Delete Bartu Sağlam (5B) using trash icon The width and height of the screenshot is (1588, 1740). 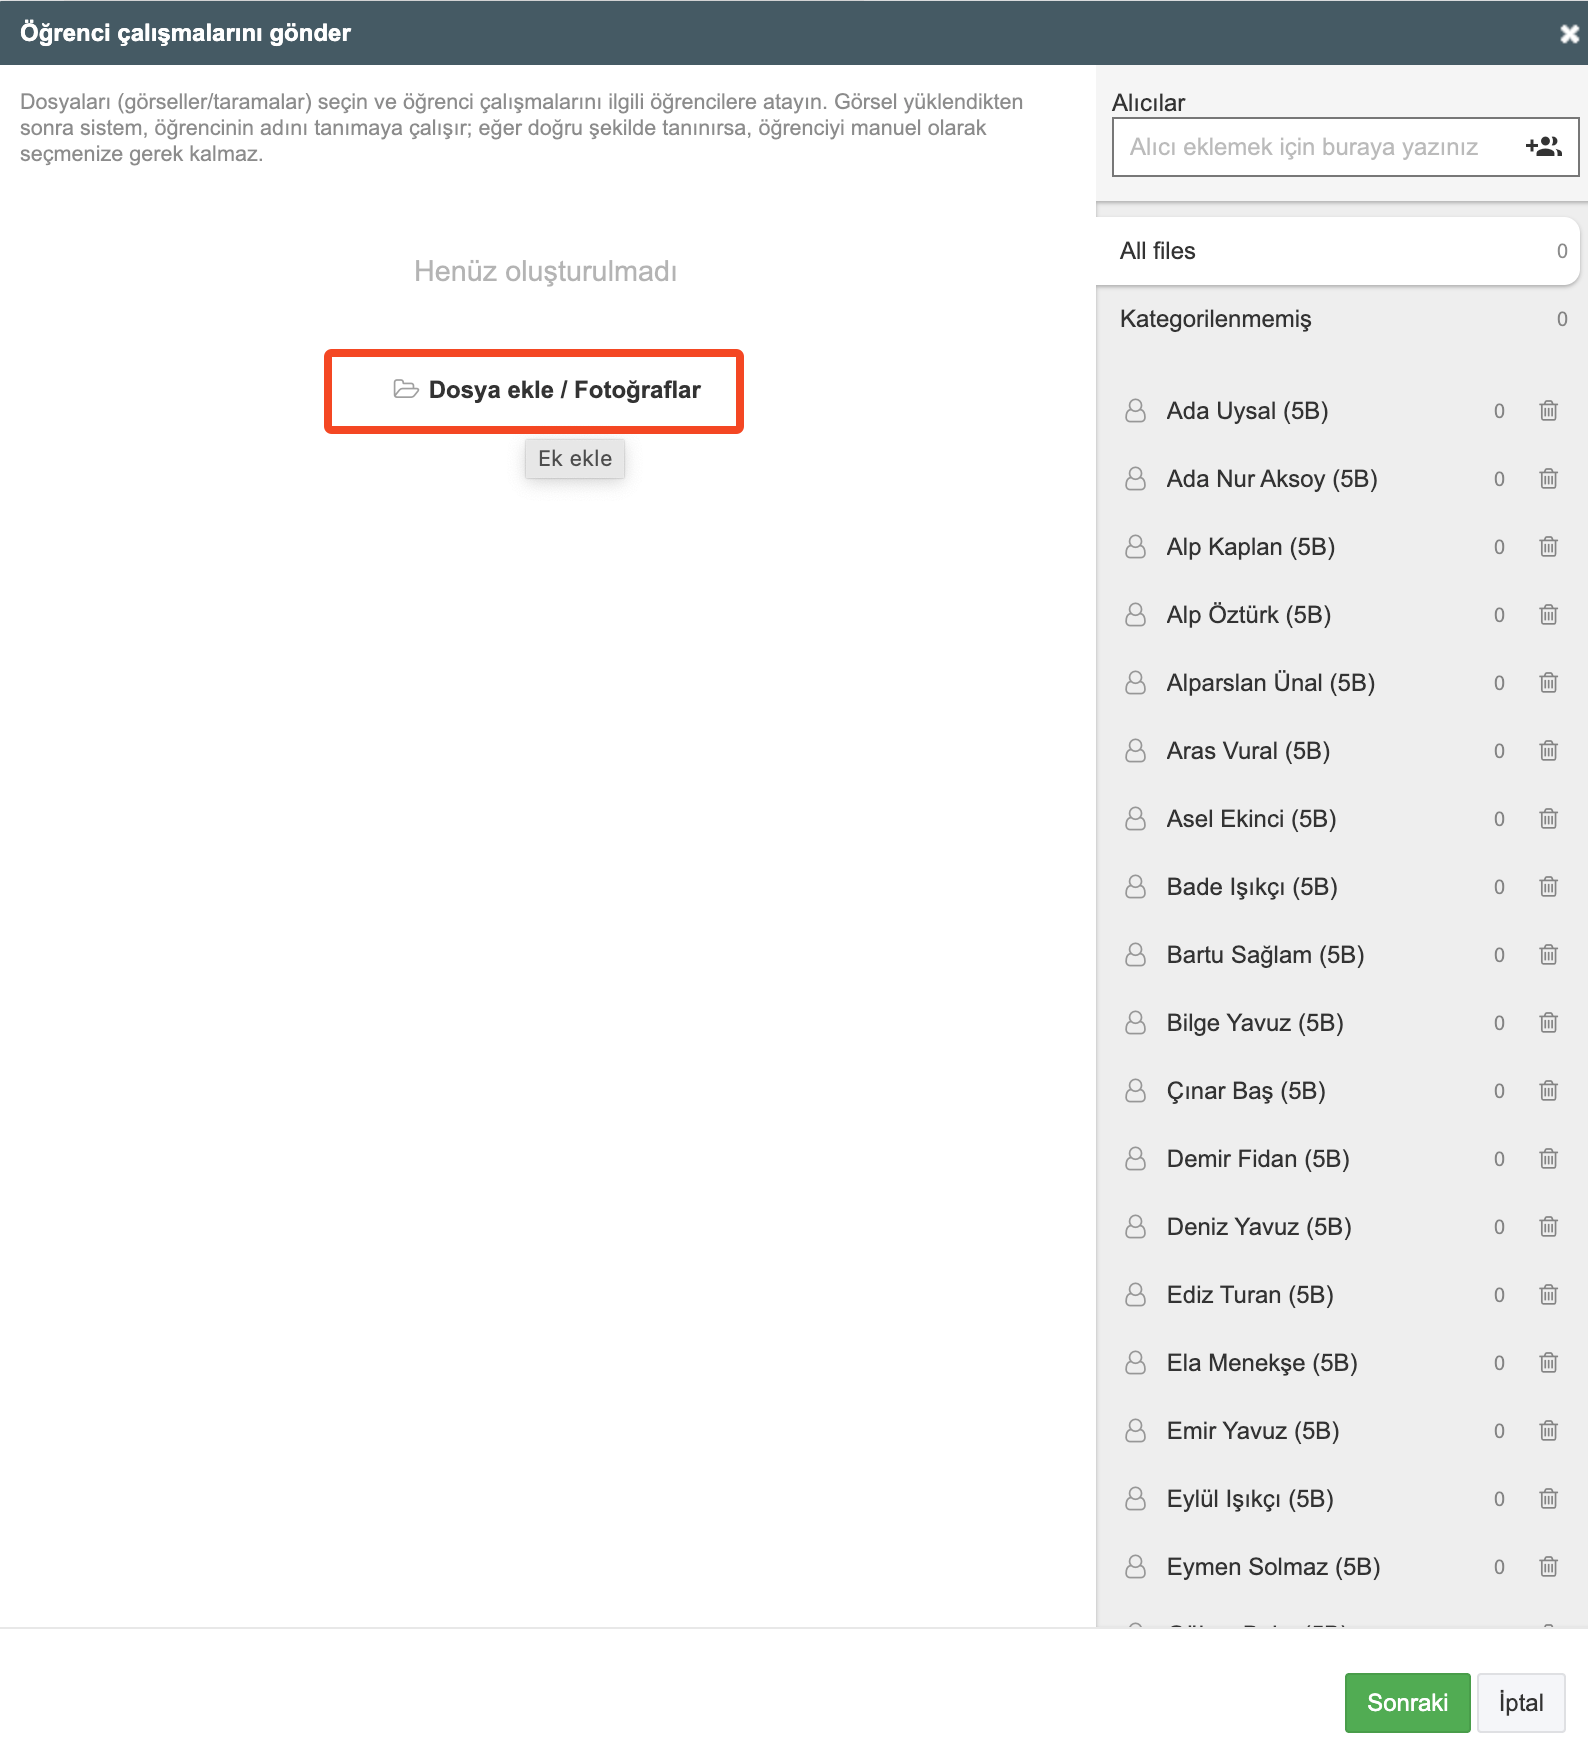tap(1548, 955)
